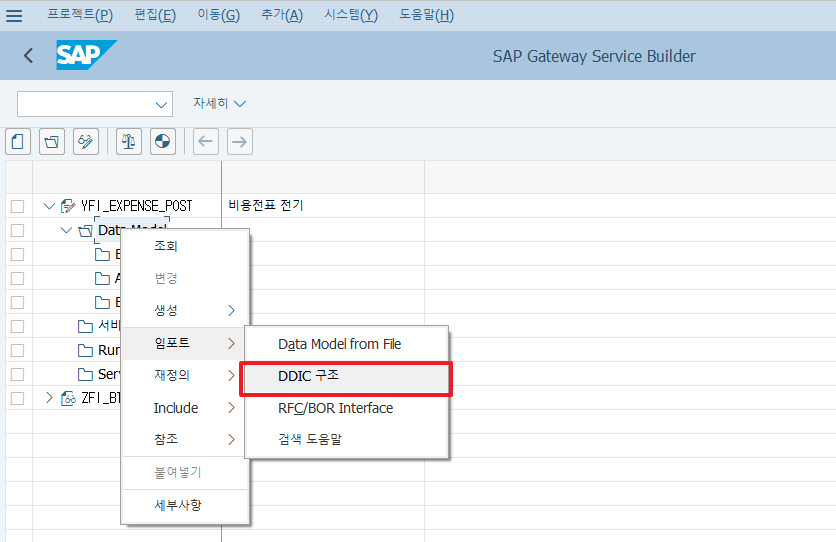Tick the checkbox beside folder starting with A
This screenshot has width=836, height=542.
(x=18, y=278)
